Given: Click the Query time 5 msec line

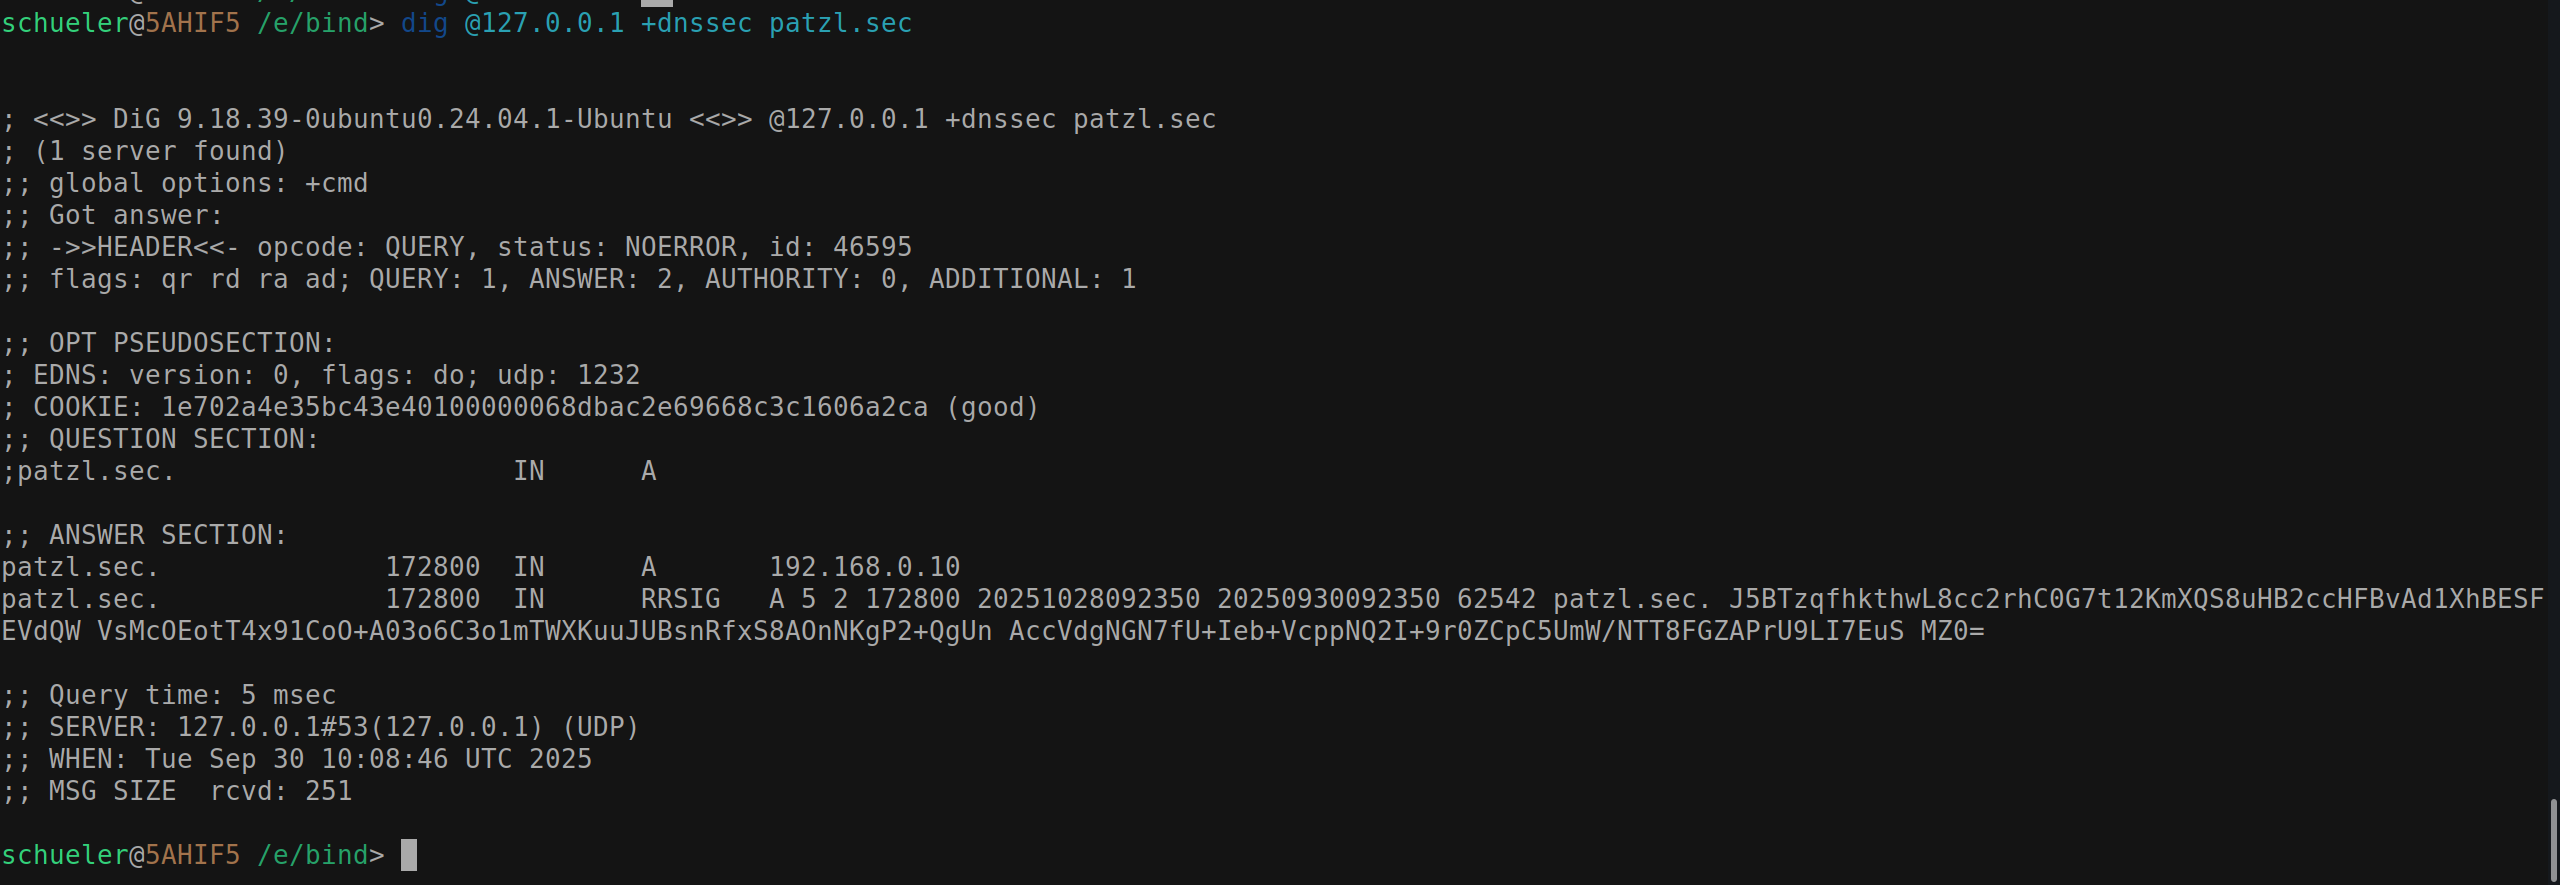Looking at the screenshot, I should [191, 695].
